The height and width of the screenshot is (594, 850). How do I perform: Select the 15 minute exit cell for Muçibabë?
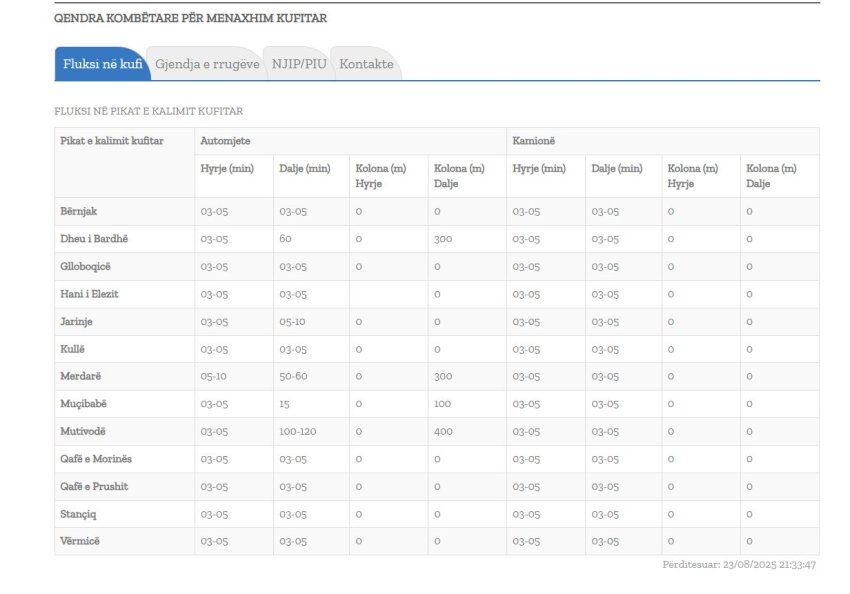pos(285,404)
